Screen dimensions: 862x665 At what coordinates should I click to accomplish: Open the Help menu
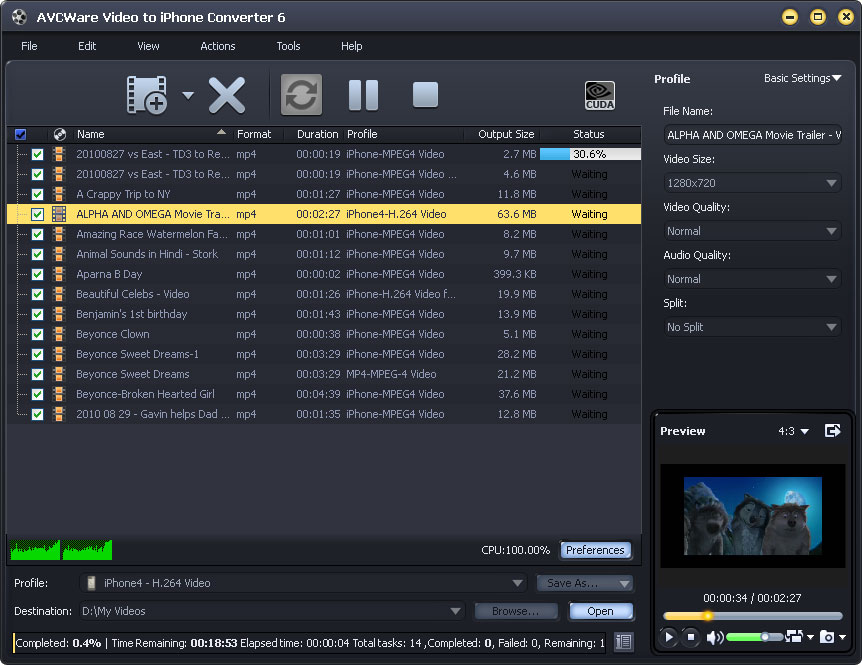coord(351,46)
